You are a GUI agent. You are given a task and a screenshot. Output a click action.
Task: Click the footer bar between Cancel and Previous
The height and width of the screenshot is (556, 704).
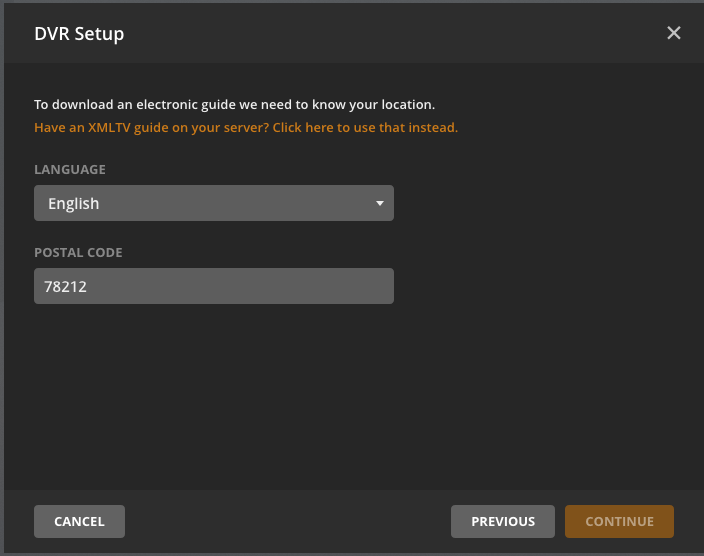tap(288, 521)
